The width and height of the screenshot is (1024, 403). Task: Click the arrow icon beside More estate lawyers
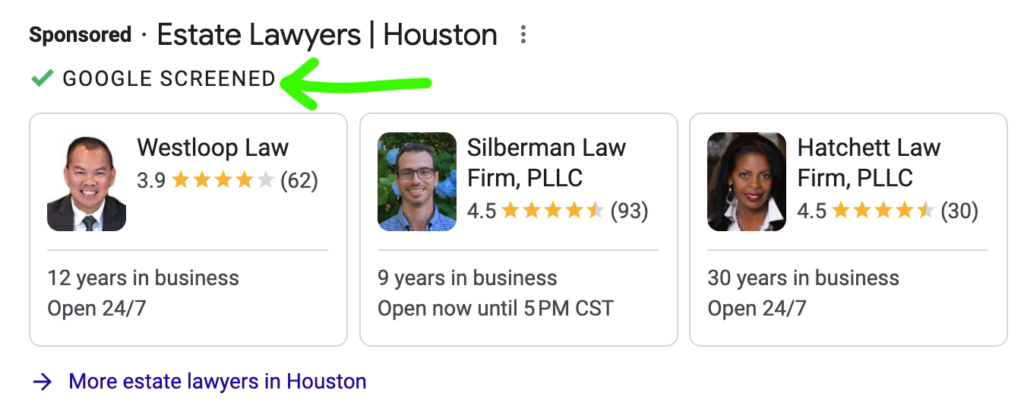(x=42, y=381)
